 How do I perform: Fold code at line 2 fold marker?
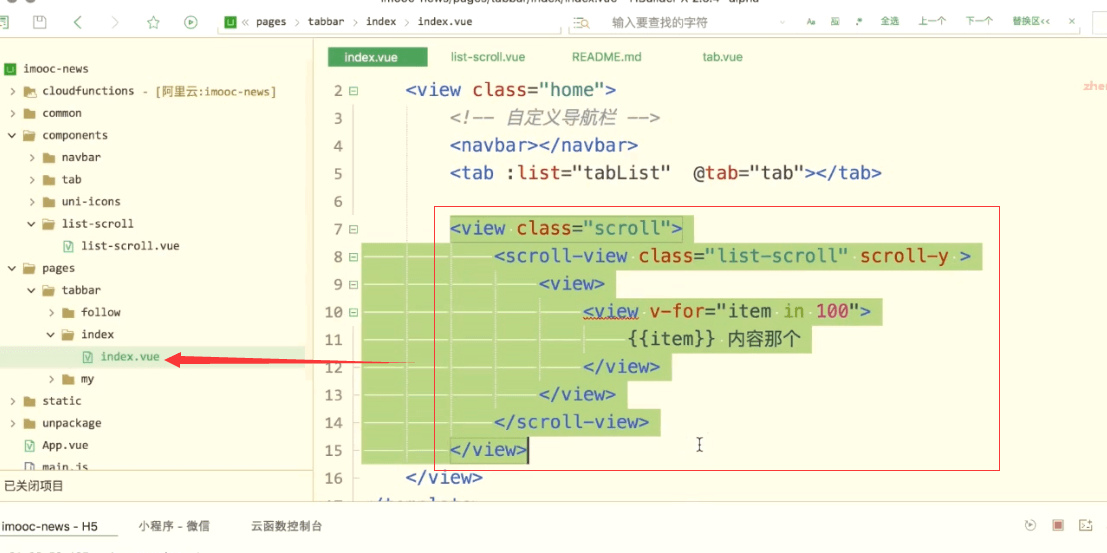[354, 91]
